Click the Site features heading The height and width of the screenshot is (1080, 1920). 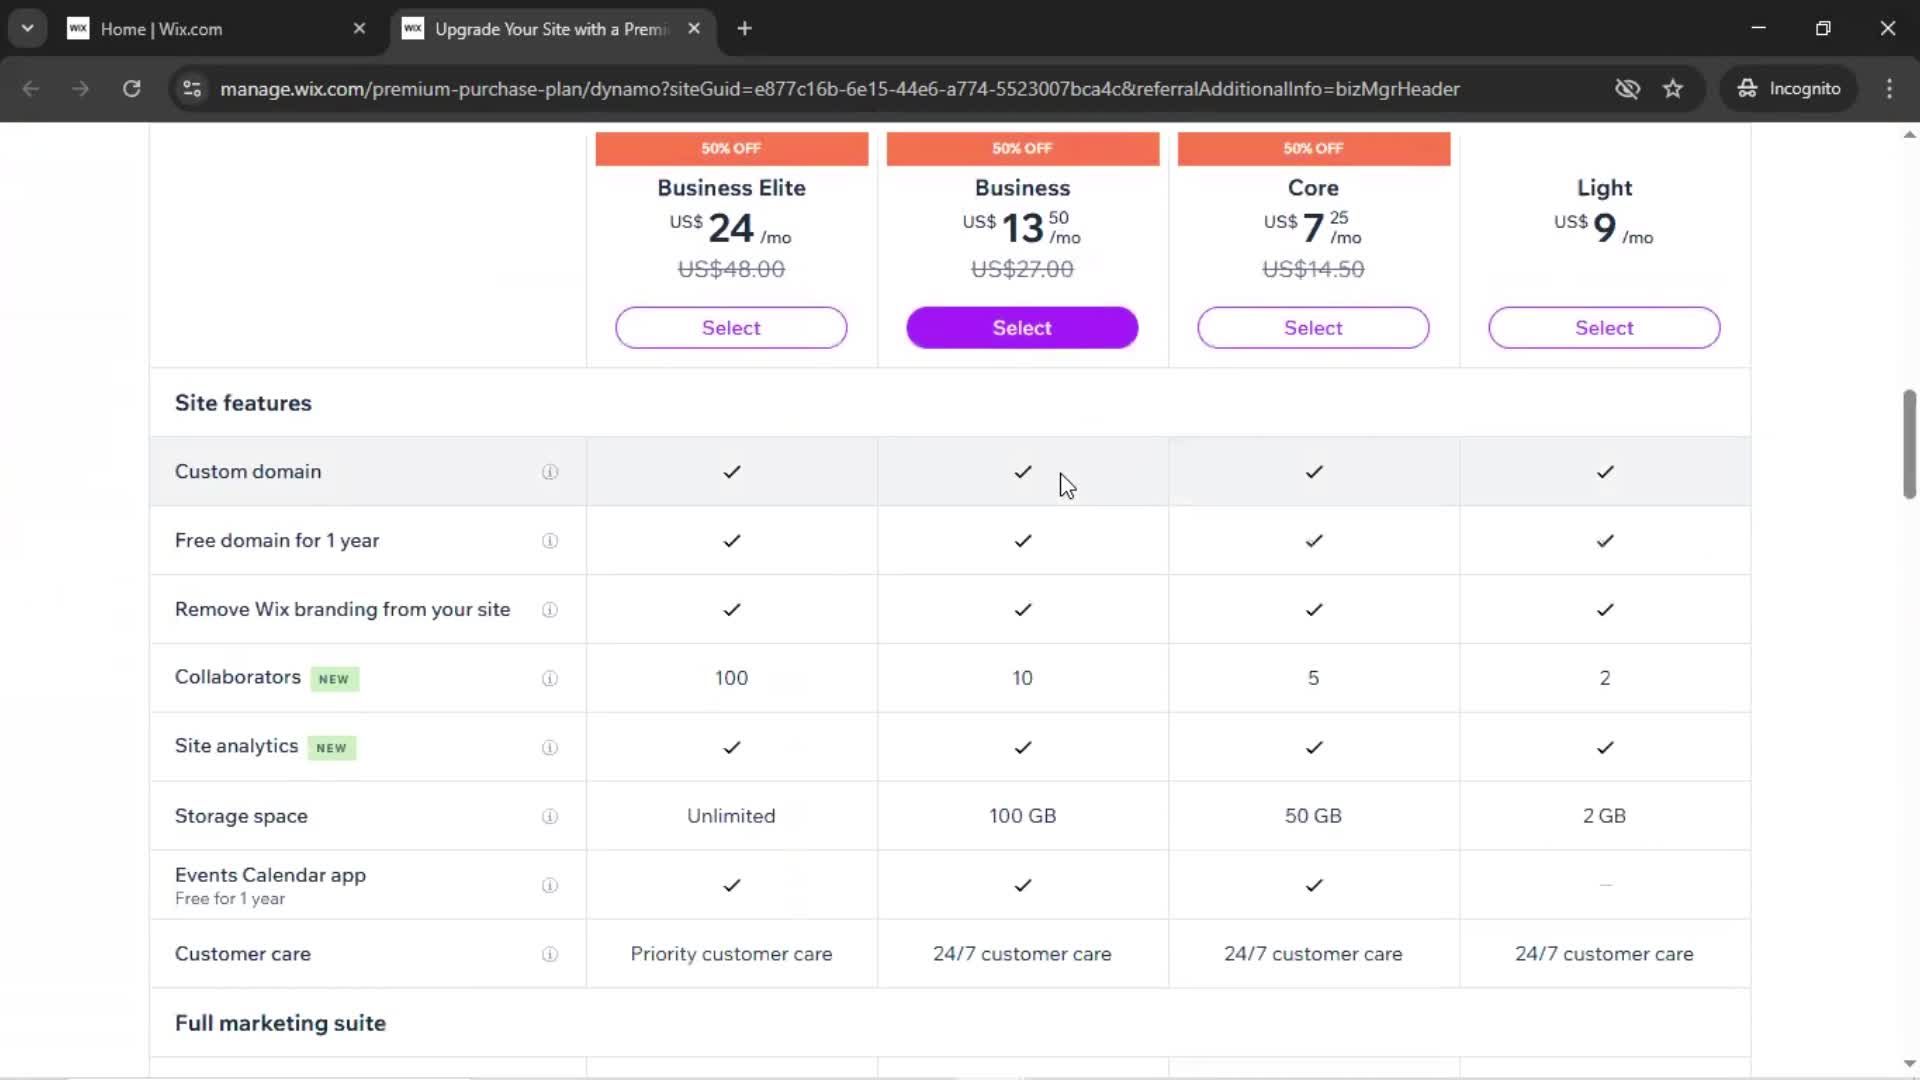pyautogui.click(x=243, y=403)
